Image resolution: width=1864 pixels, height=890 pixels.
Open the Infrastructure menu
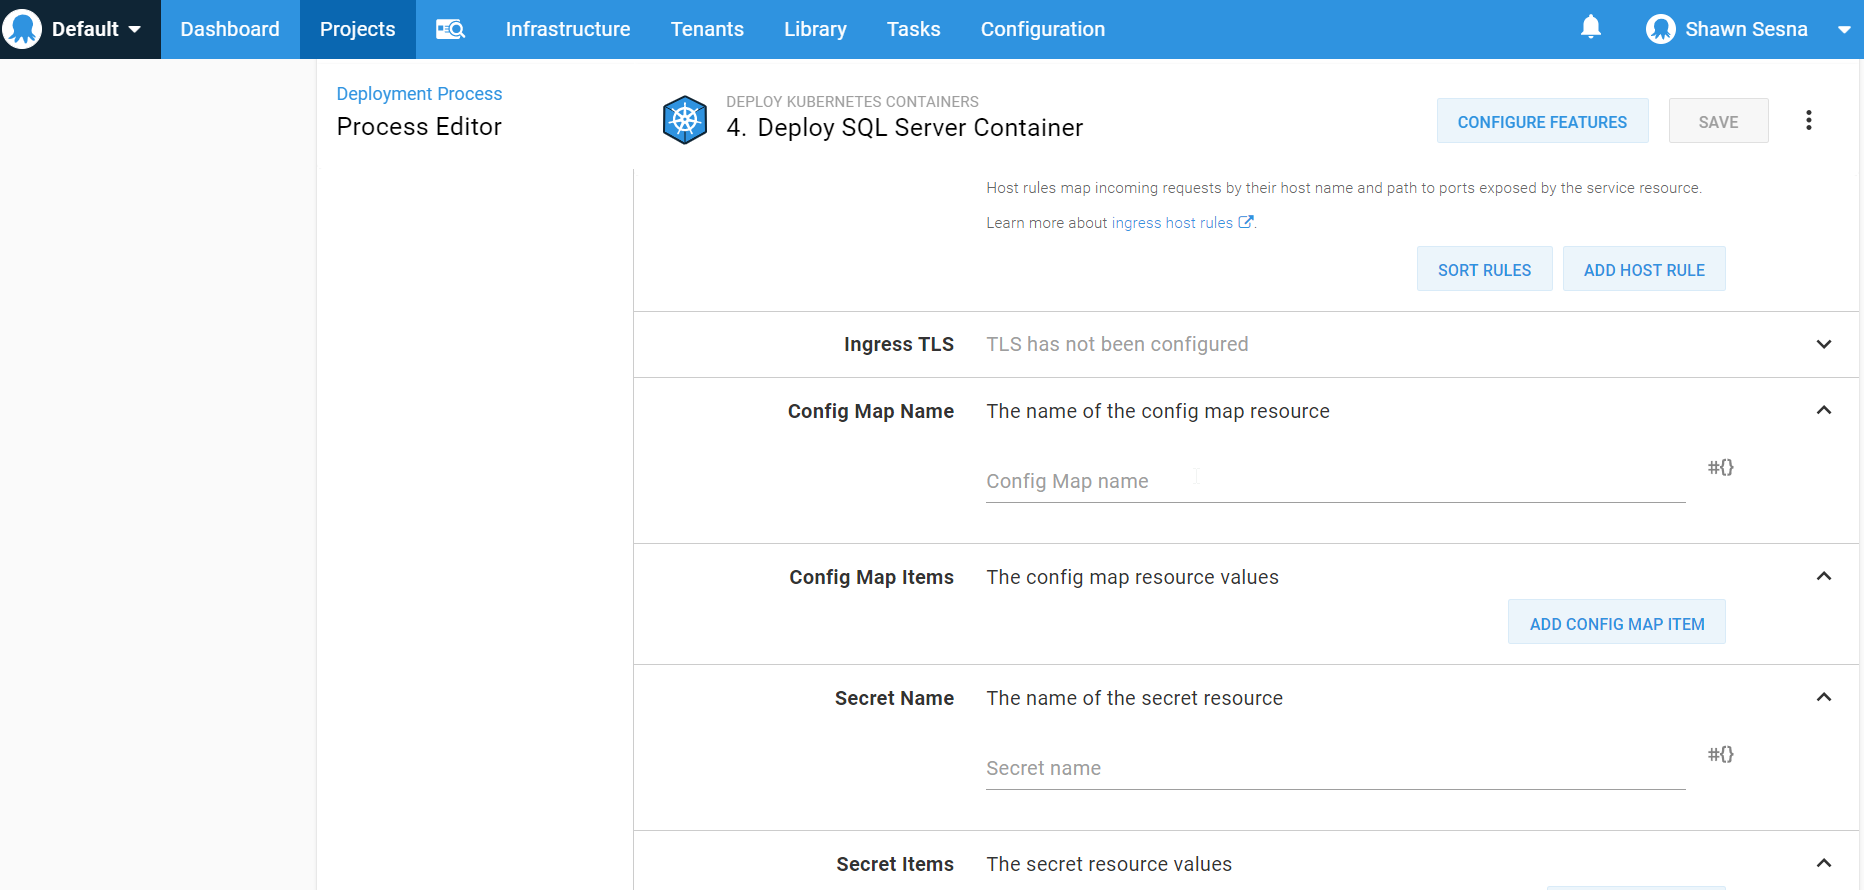tap(567, 29)
